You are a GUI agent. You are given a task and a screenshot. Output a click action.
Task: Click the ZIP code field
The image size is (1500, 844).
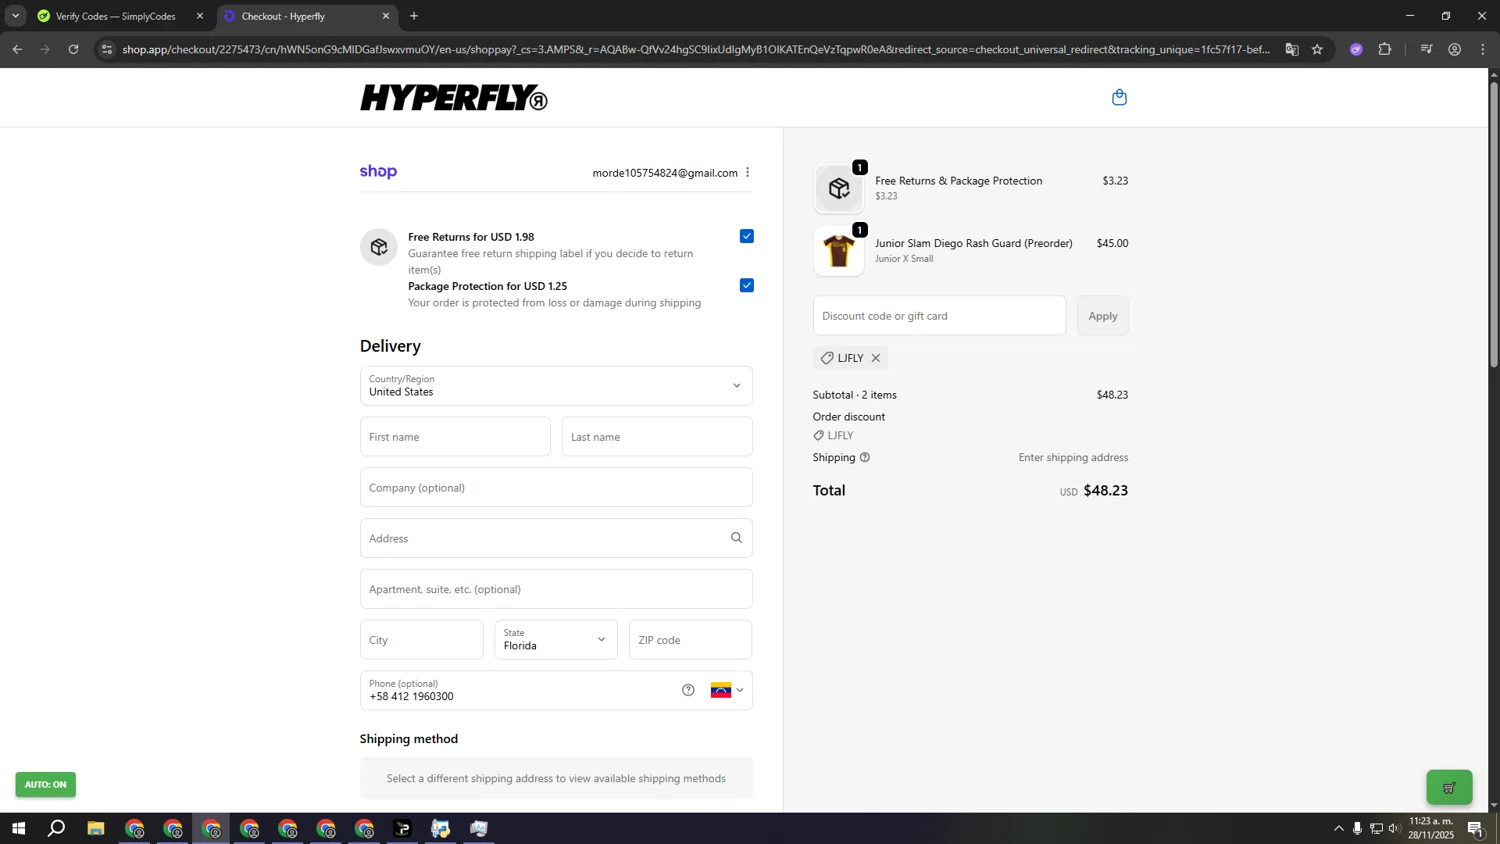click(690, 640)
